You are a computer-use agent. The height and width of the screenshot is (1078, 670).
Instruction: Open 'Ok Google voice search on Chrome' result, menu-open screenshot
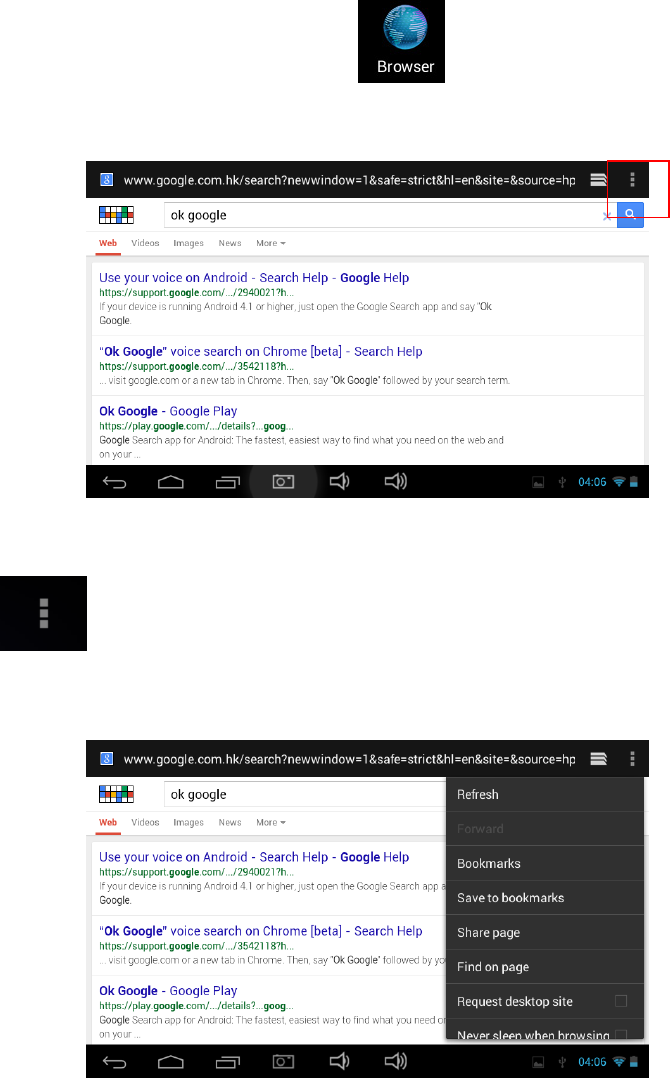point(260,931)
